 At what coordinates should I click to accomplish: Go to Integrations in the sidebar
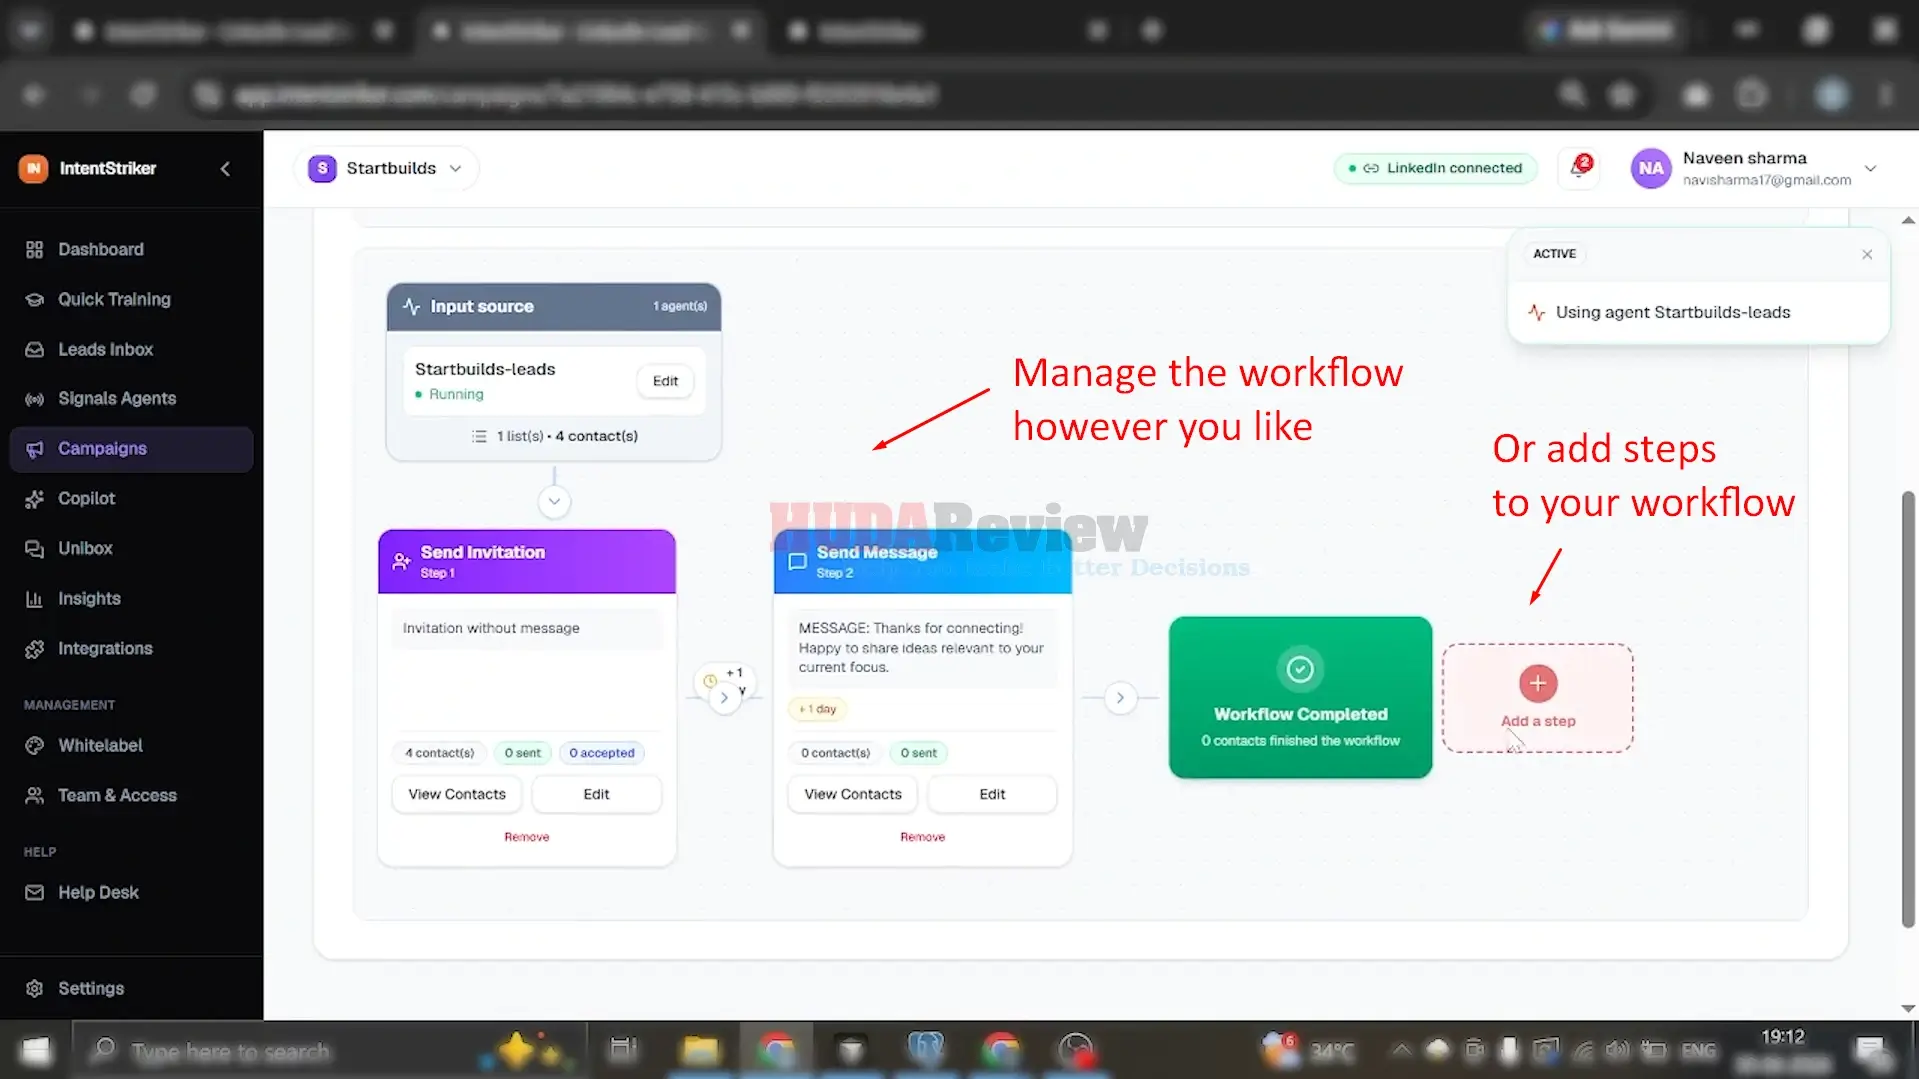pos(131,649)
